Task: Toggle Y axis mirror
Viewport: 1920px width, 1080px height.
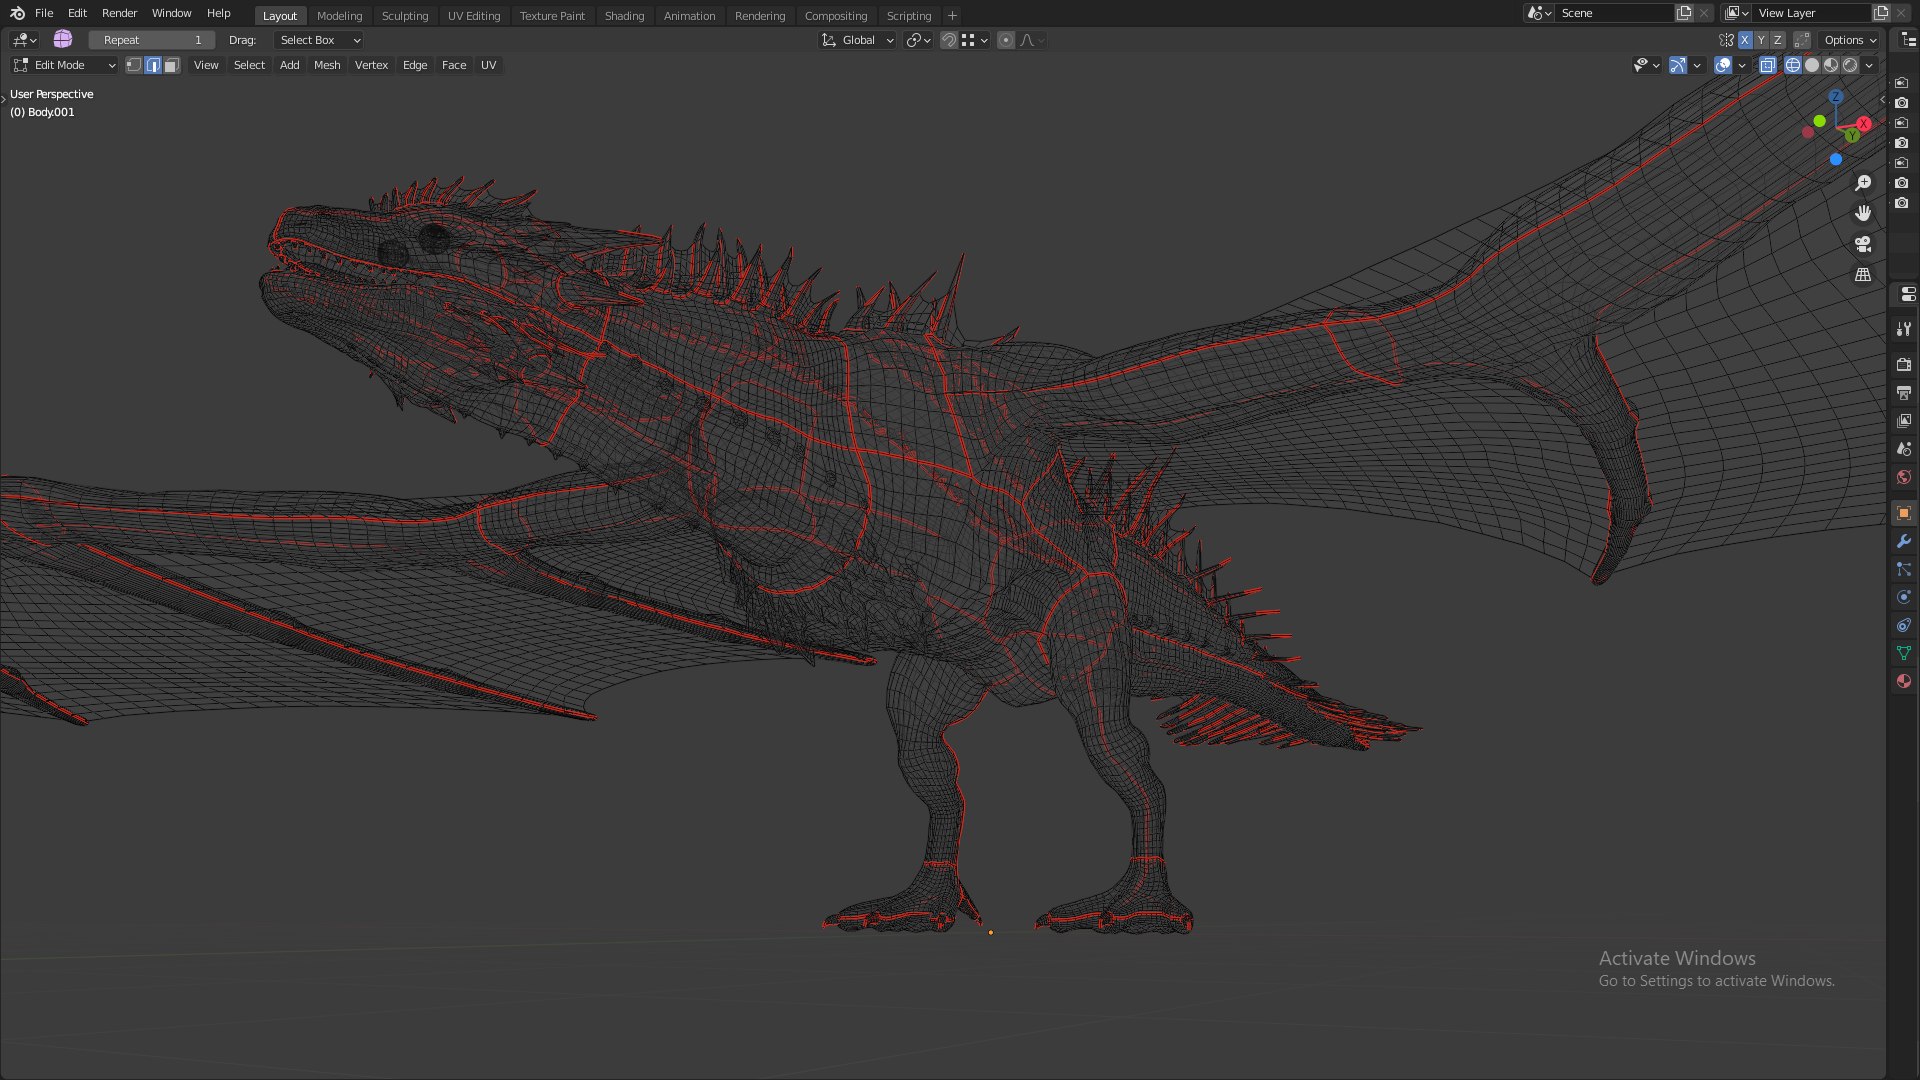Action: point(1761,40)
